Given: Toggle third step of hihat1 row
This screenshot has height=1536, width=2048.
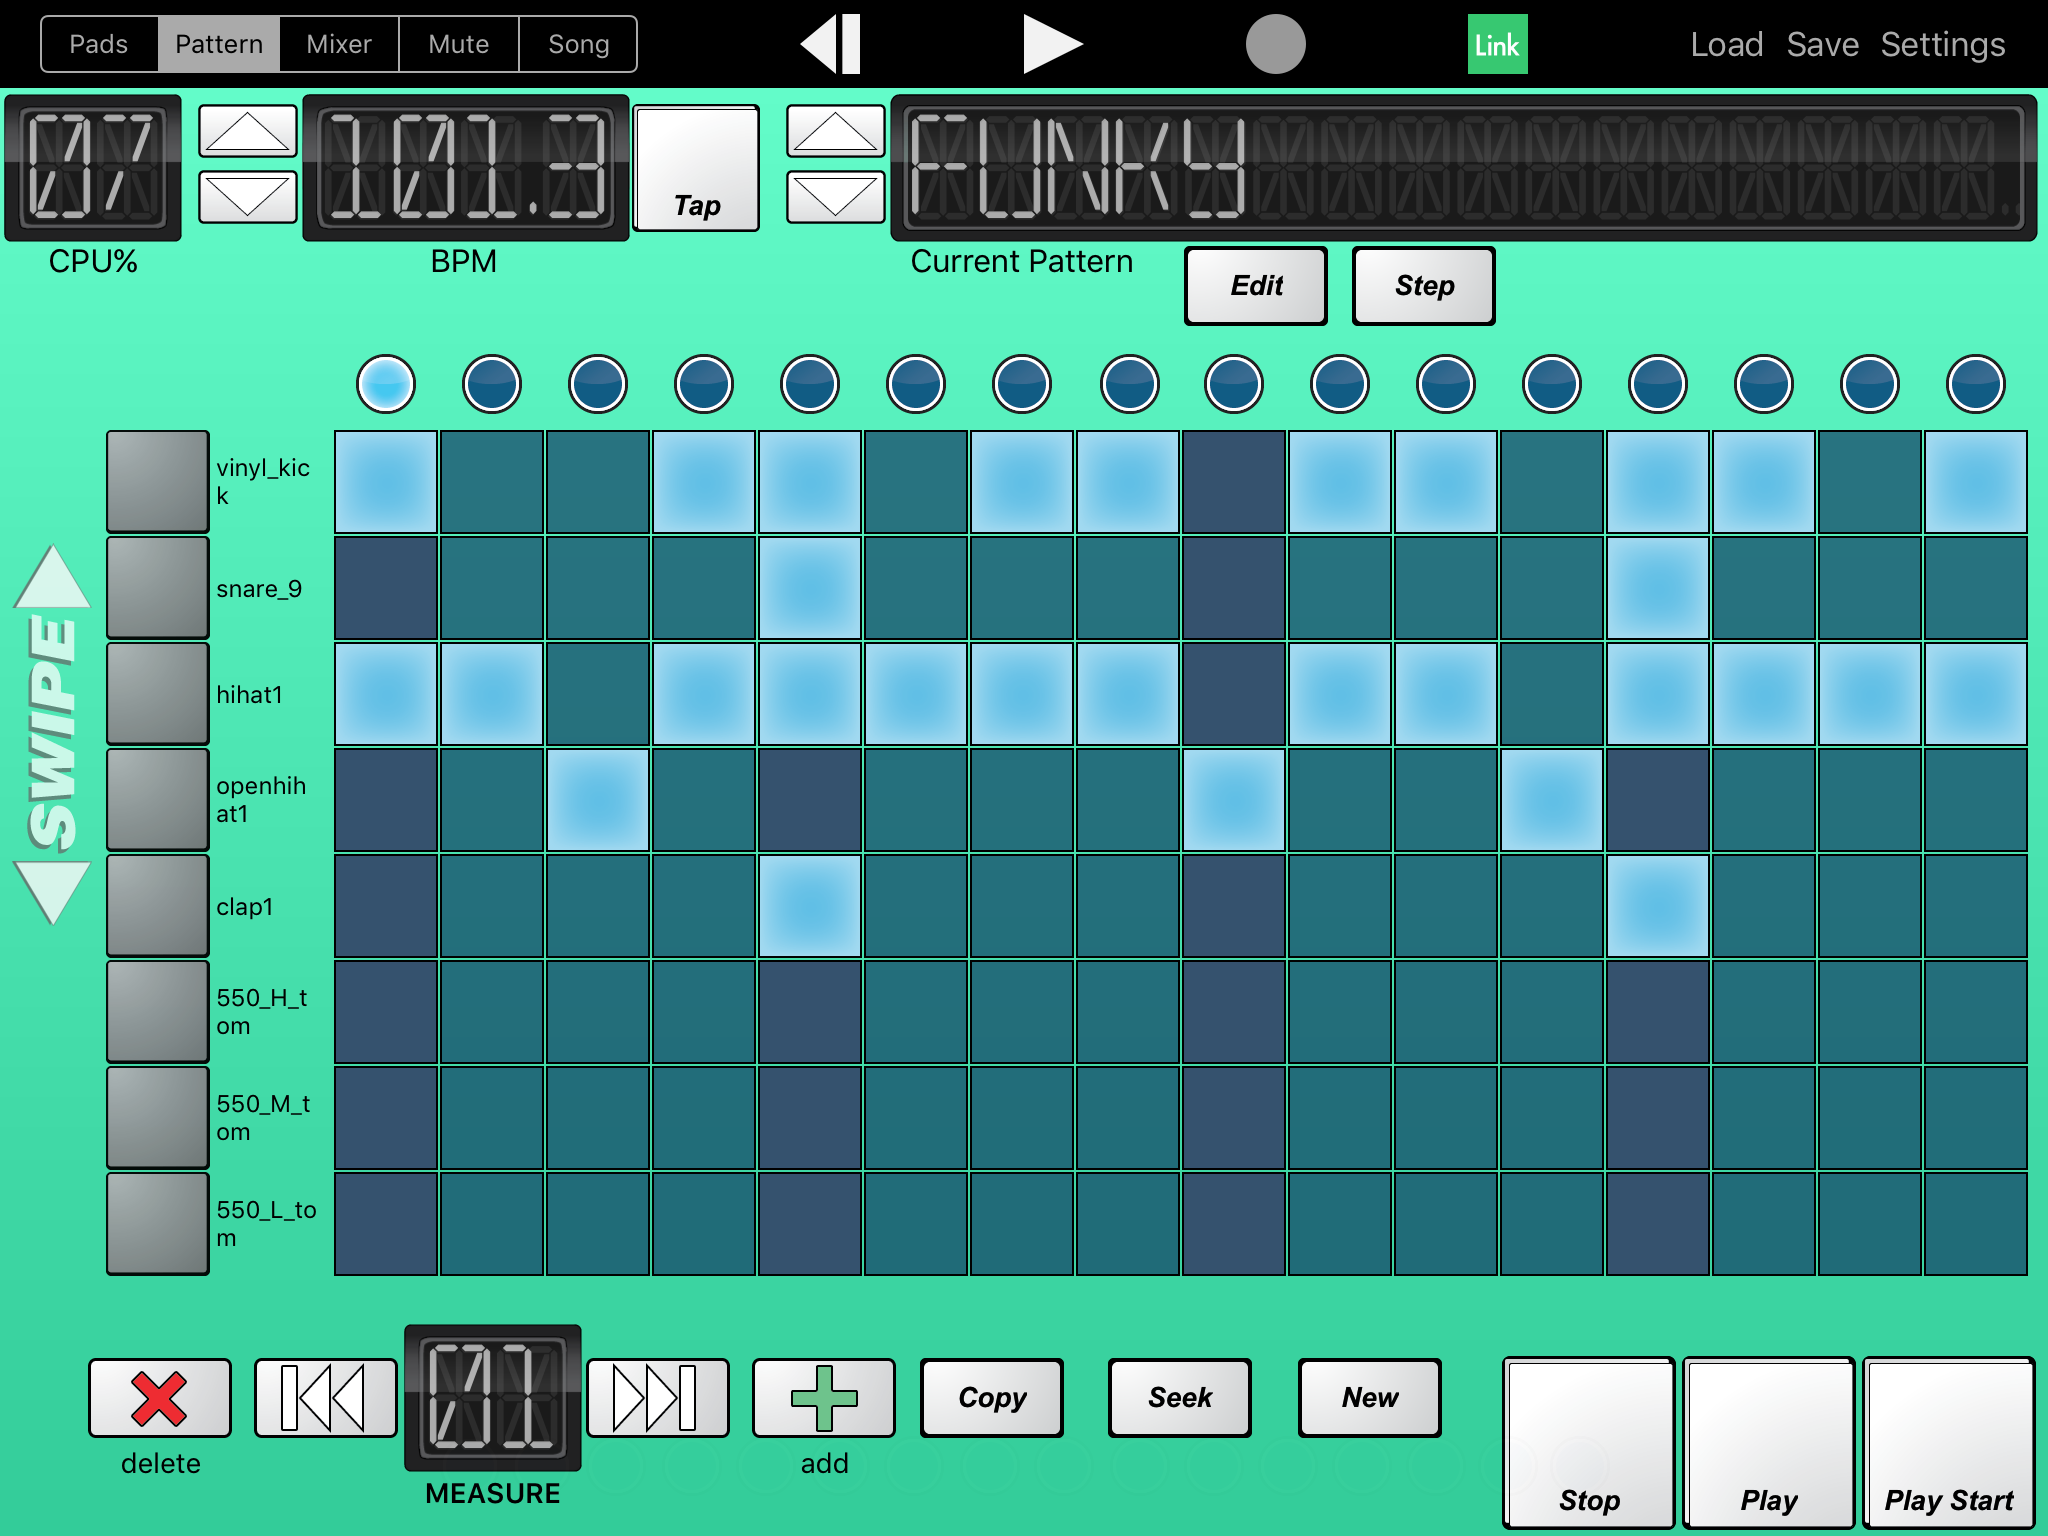Looking at the screenshot, I should click(598, 694).
